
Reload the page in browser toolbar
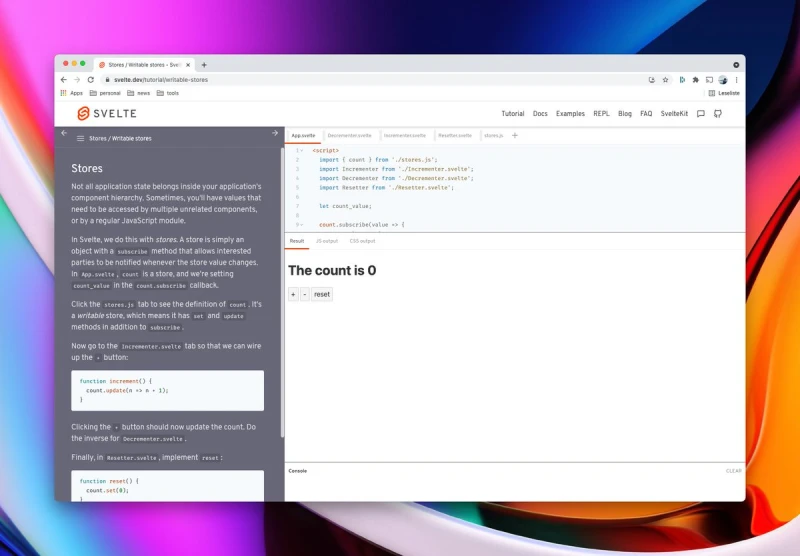point(91,80)
